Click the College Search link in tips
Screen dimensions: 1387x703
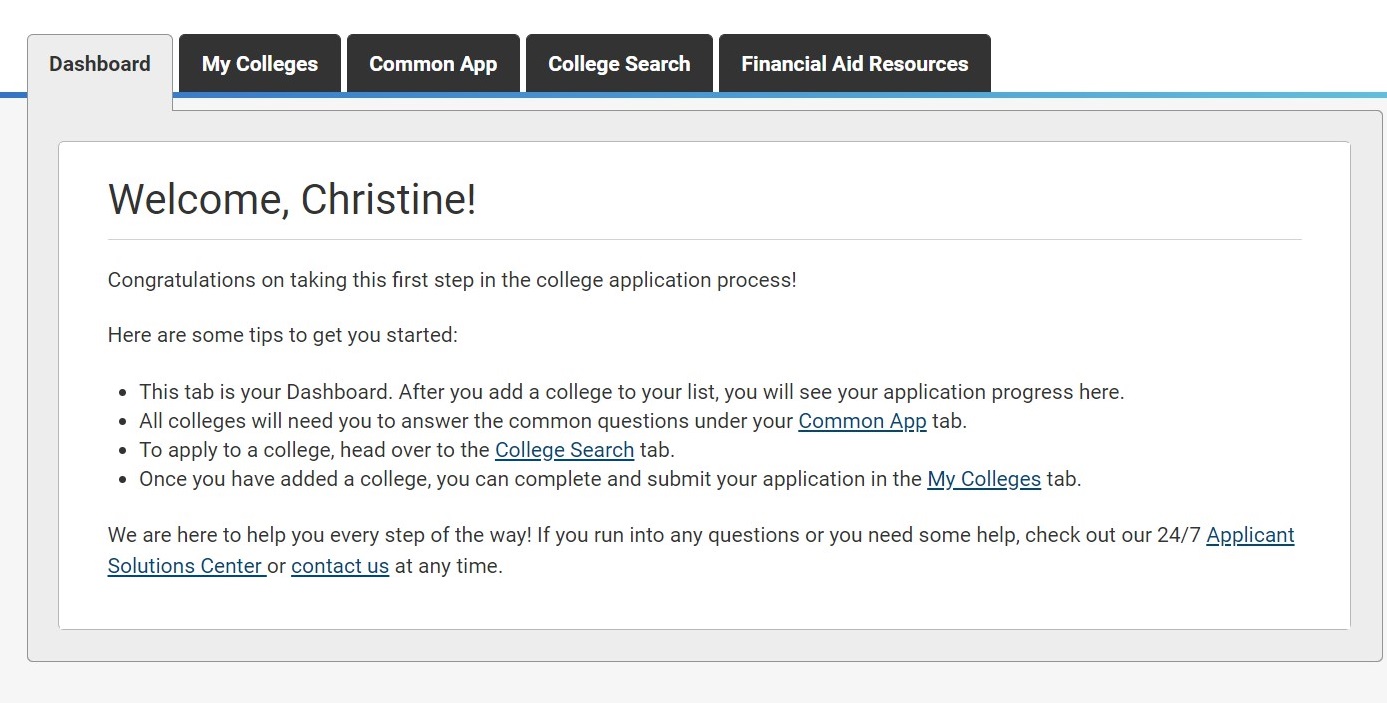point(564,450)
